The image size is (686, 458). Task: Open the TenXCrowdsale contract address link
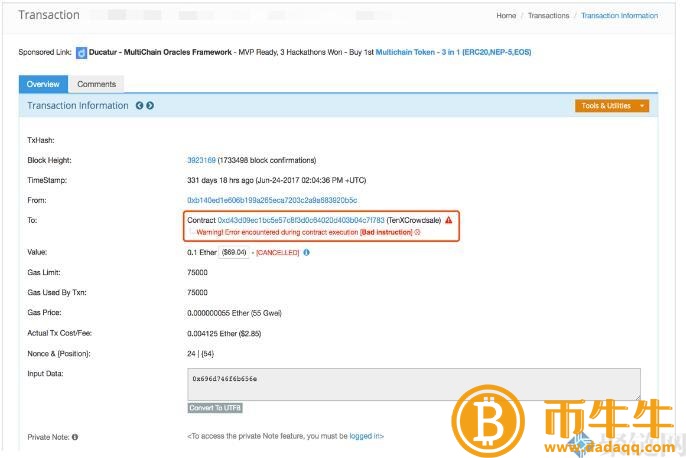301,220
